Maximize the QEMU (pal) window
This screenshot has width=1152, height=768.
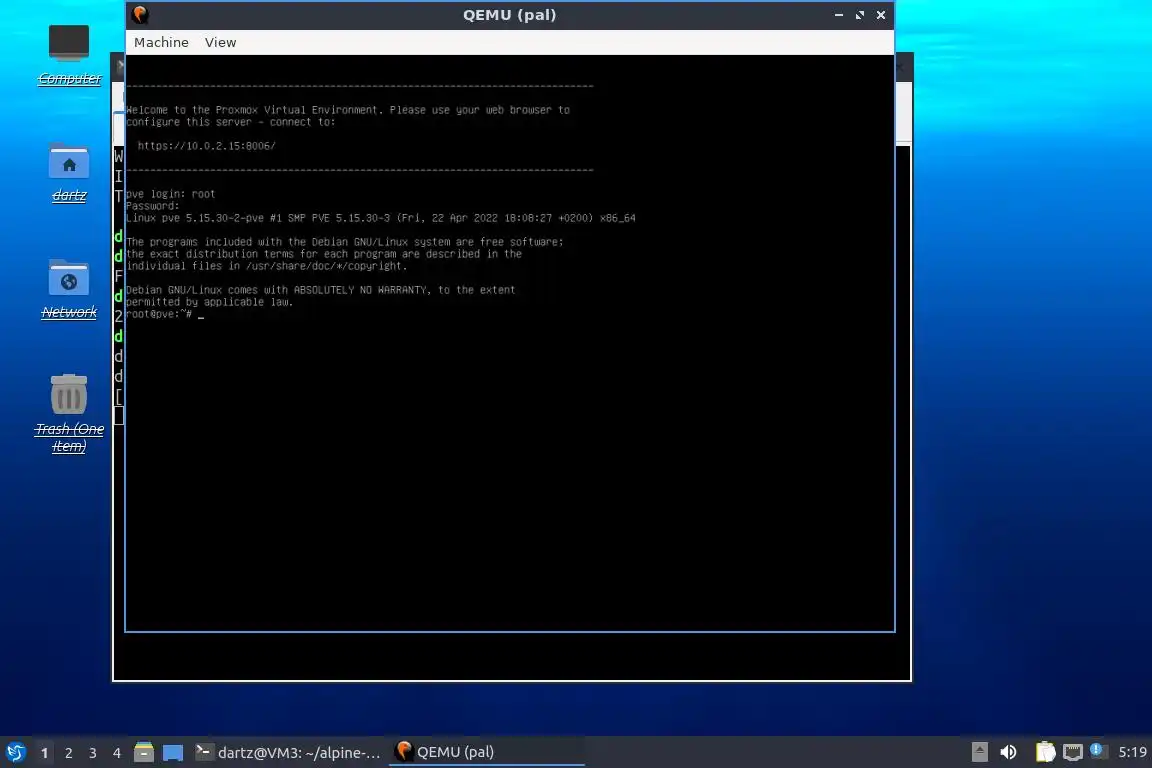point(860,15)
